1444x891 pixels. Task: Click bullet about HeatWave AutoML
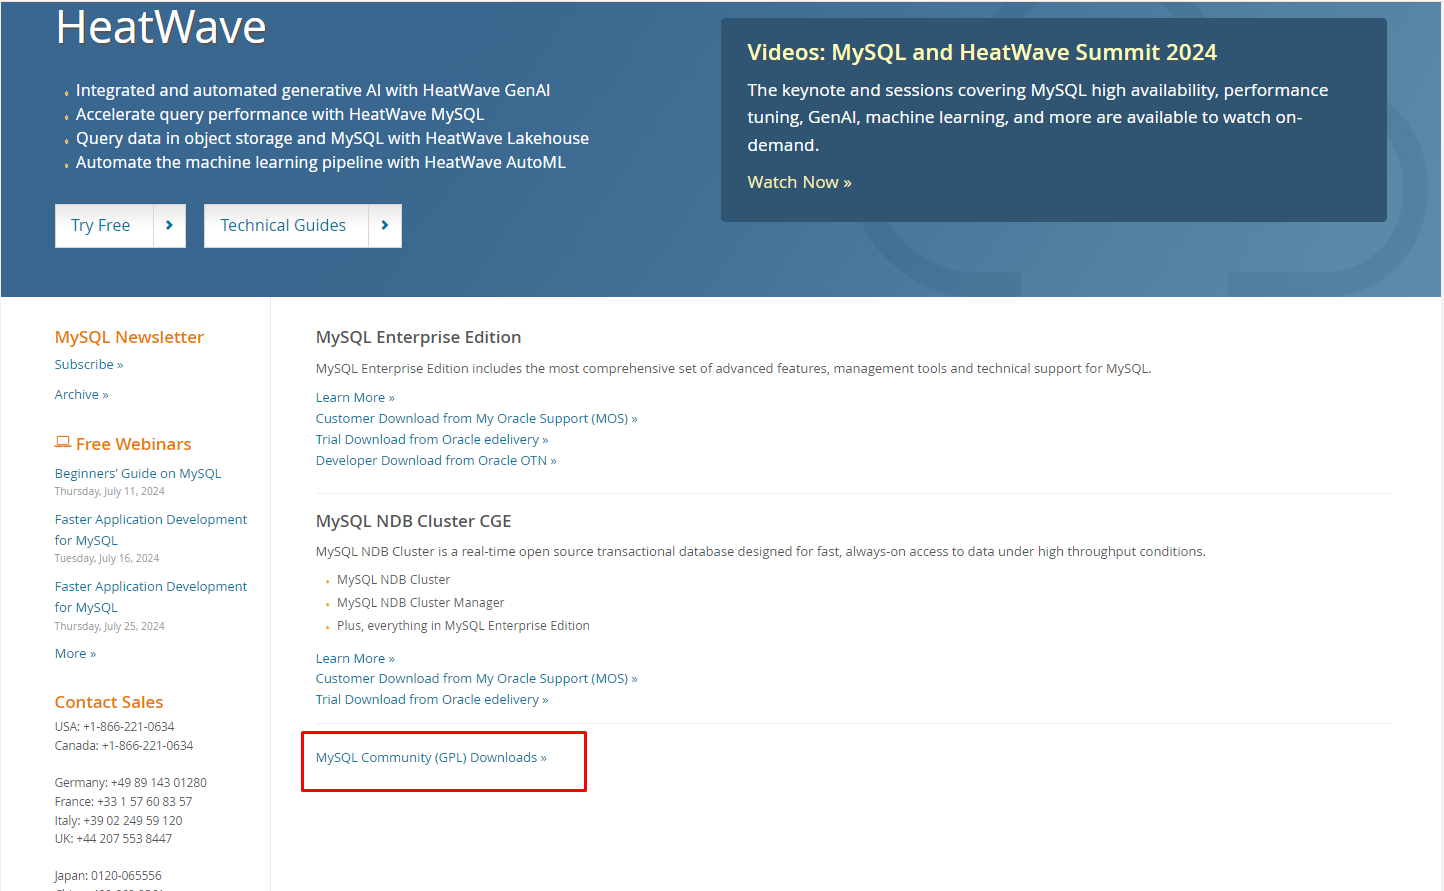tap(321, 162)
